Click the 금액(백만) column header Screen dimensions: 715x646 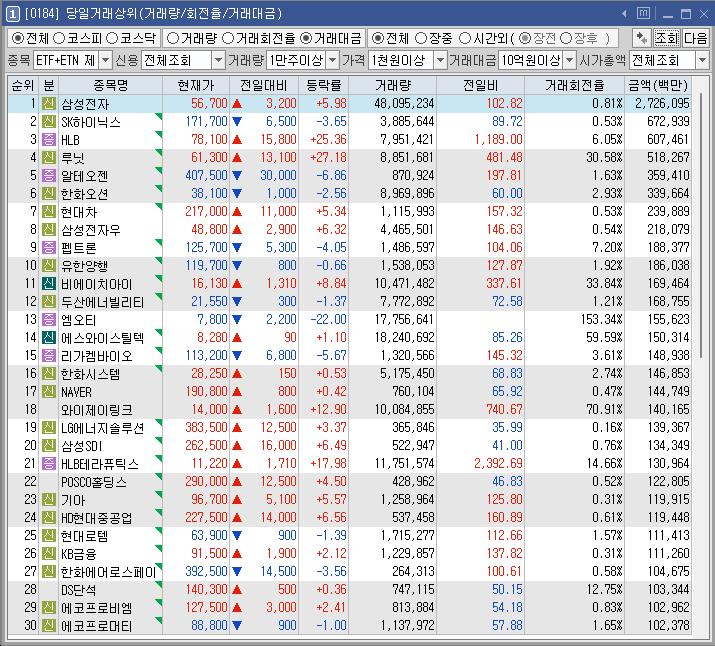point(658,85)
